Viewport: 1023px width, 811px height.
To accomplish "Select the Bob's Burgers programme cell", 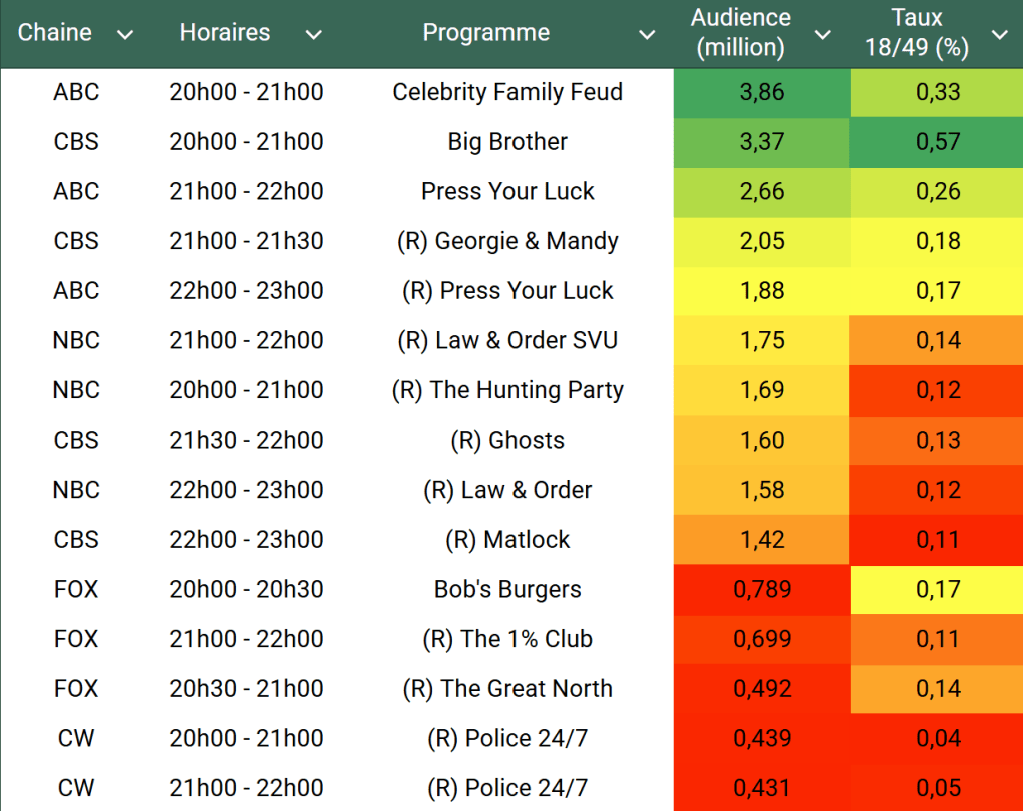I will coord(507,589).
